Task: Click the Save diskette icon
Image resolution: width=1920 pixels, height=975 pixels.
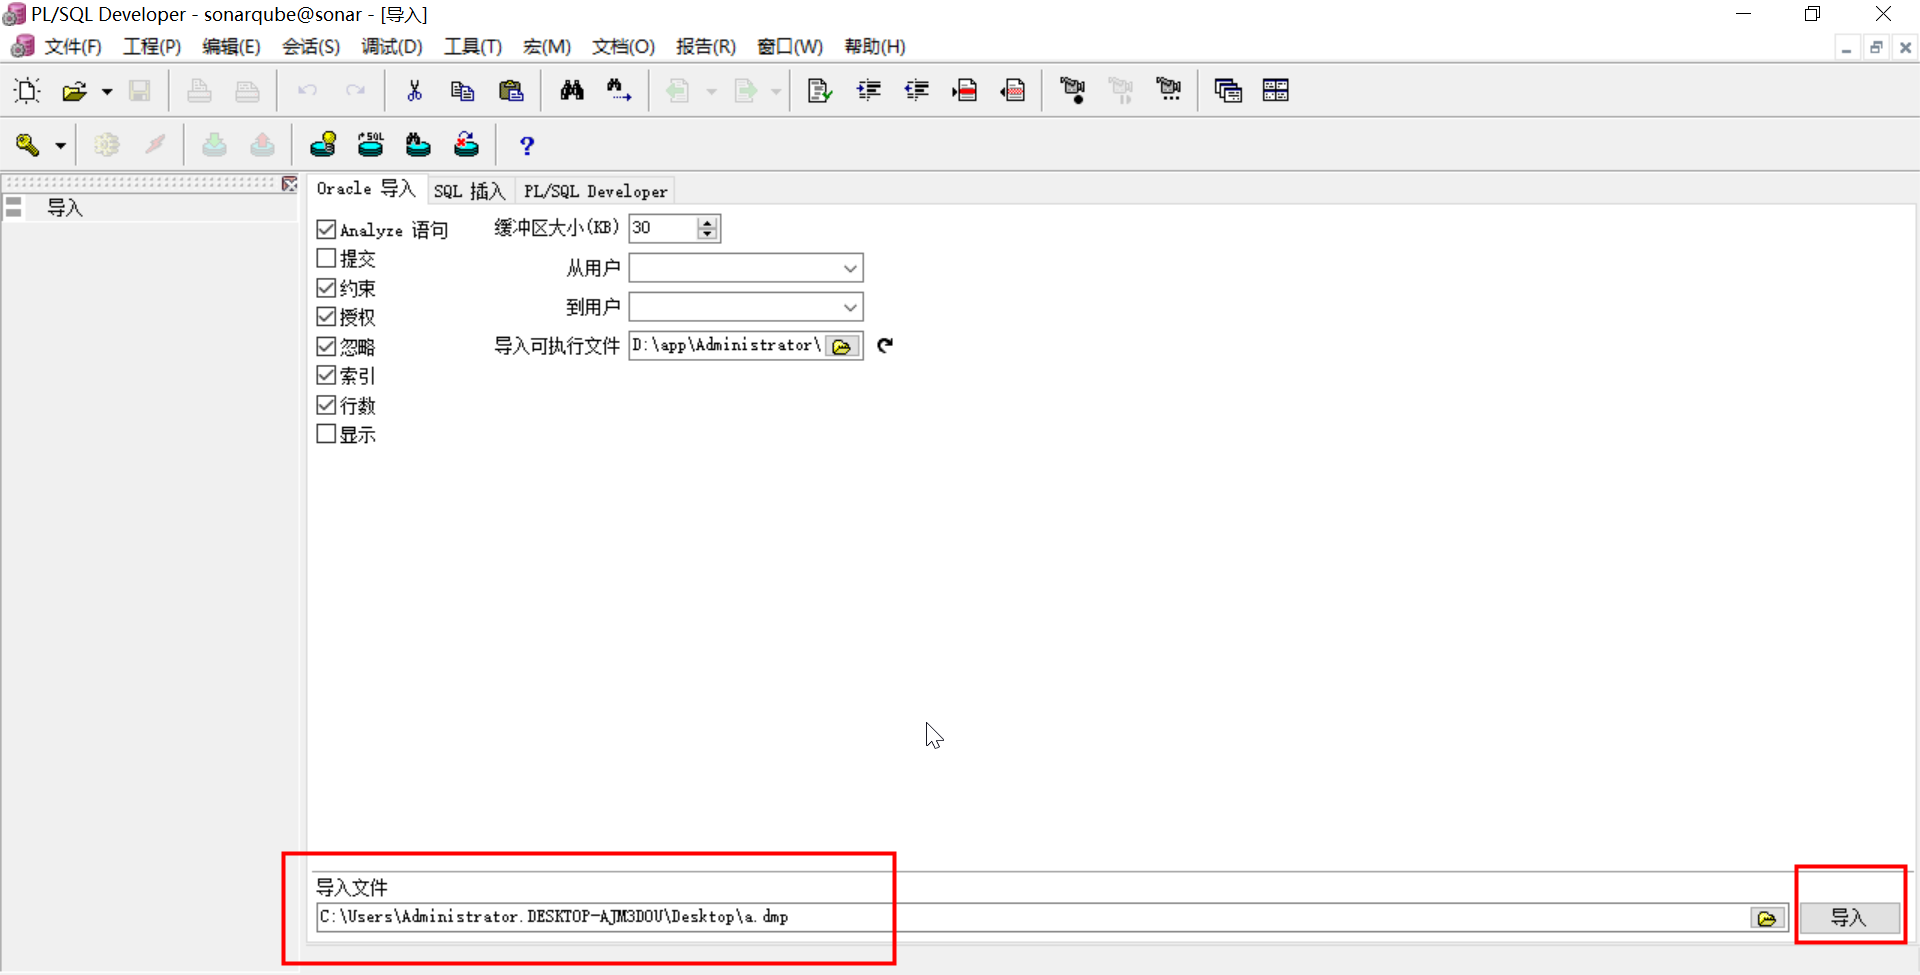Action: [140, 91]
